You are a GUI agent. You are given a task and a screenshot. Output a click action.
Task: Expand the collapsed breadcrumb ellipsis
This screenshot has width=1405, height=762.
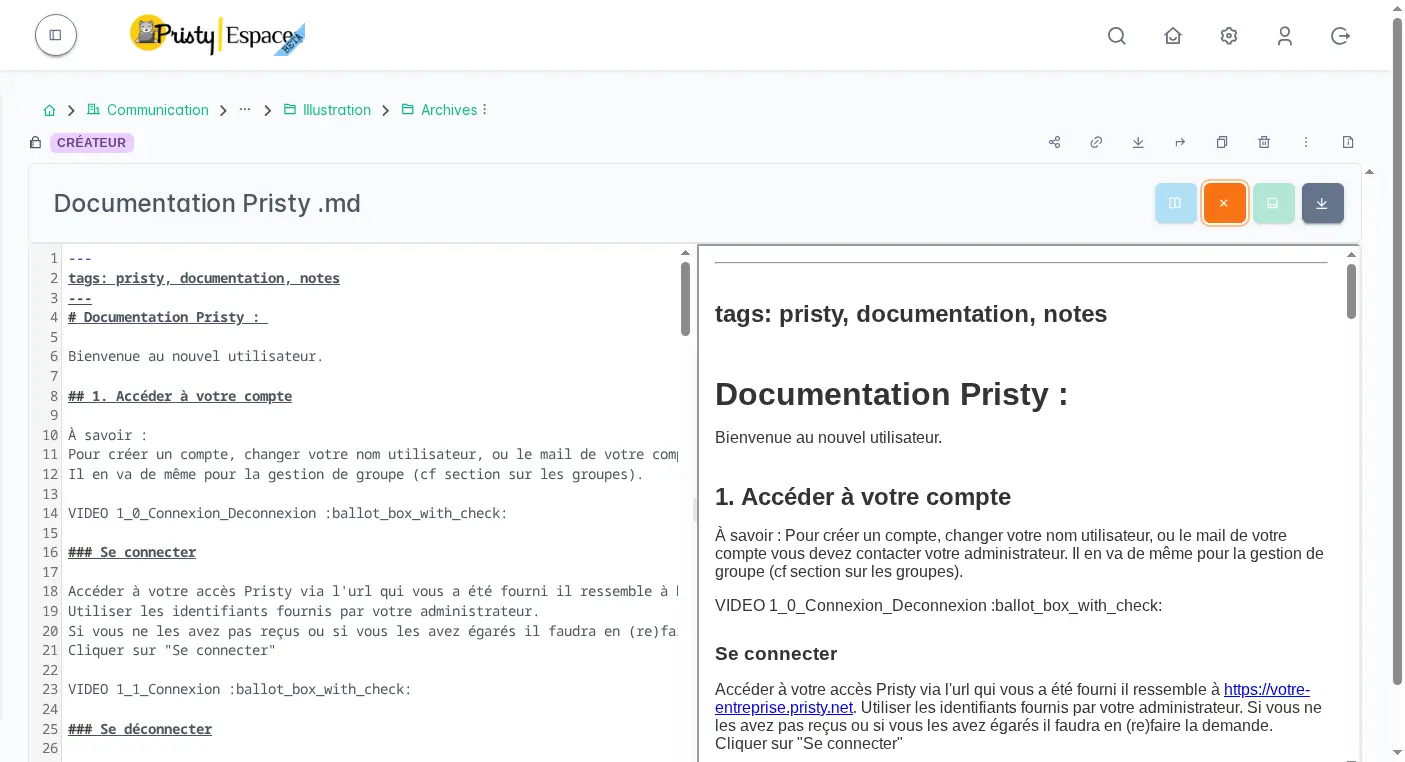pos(245,110)
